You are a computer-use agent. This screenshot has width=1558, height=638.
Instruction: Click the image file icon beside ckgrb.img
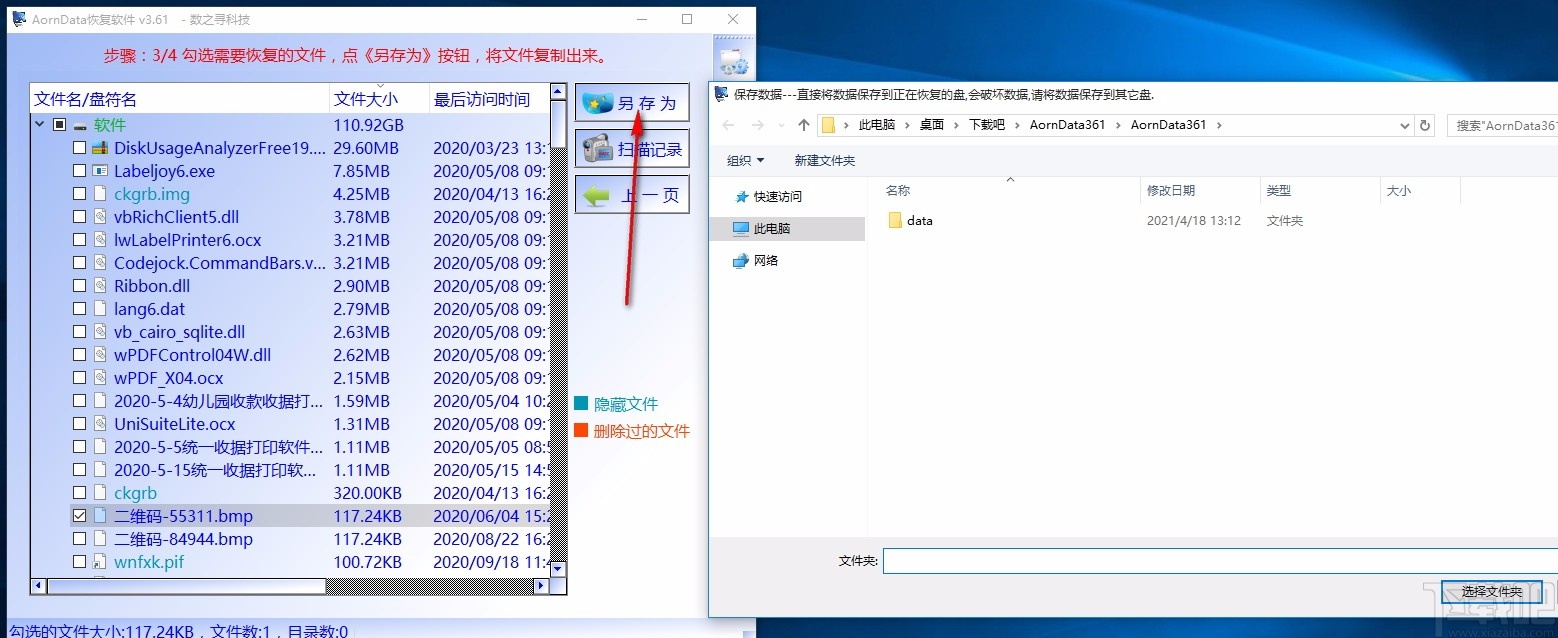pos(99,193)
